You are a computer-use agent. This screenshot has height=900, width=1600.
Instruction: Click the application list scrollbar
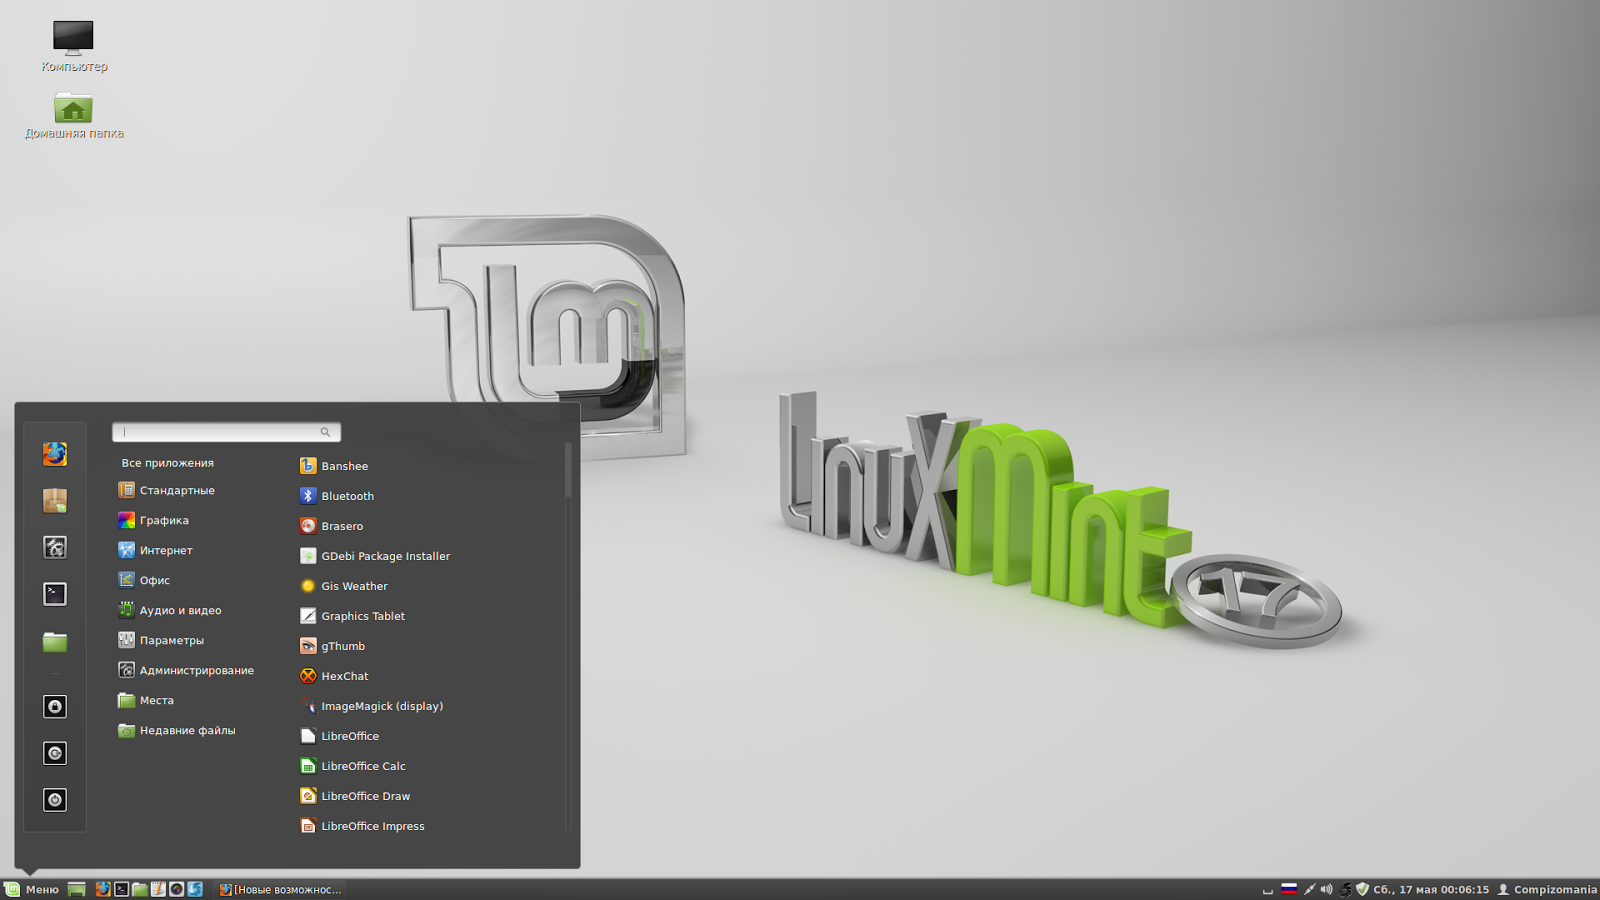568,470
